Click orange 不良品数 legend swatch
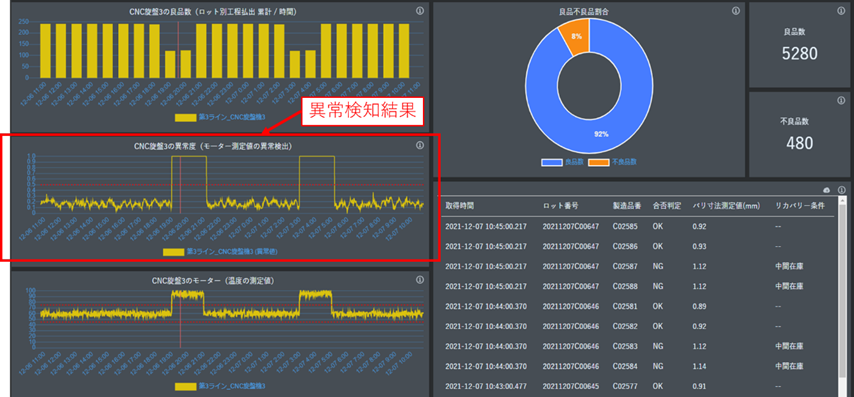854x397 pixels. click(x=599, y=162)
